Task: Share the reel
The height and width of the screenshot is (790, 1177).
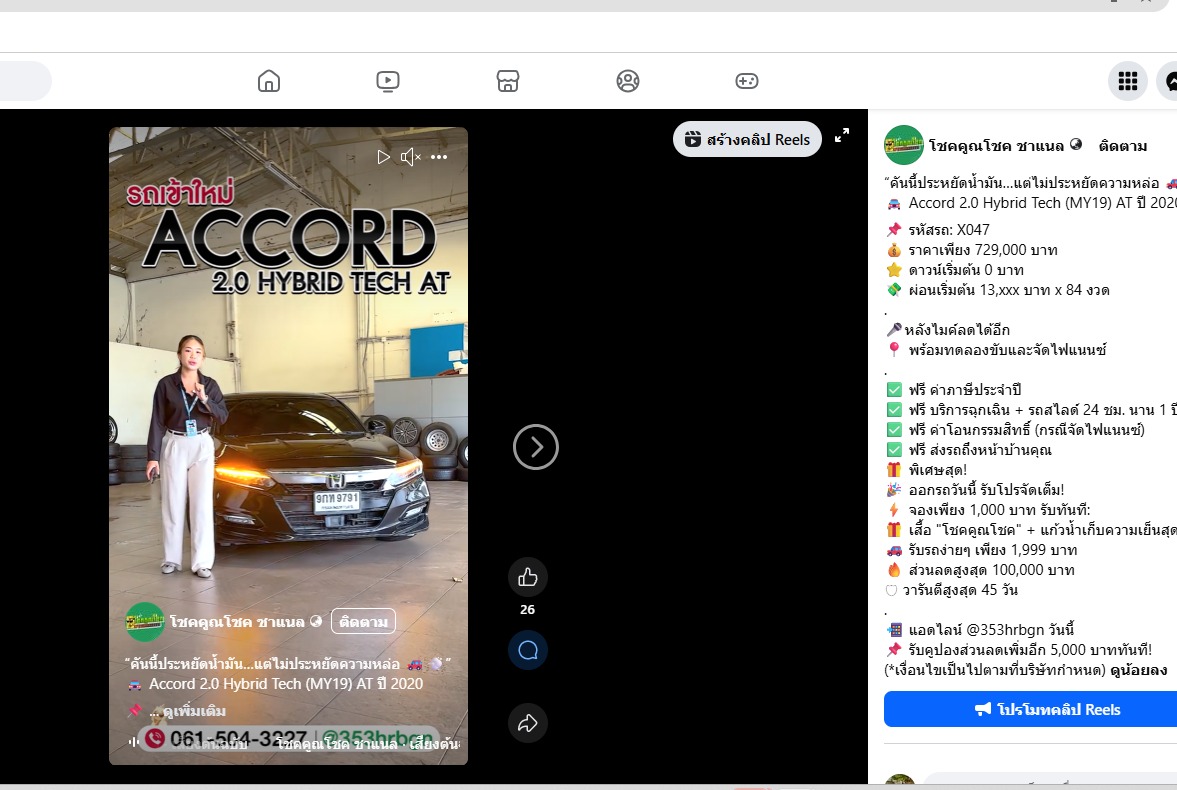Action: pos(528,723)
